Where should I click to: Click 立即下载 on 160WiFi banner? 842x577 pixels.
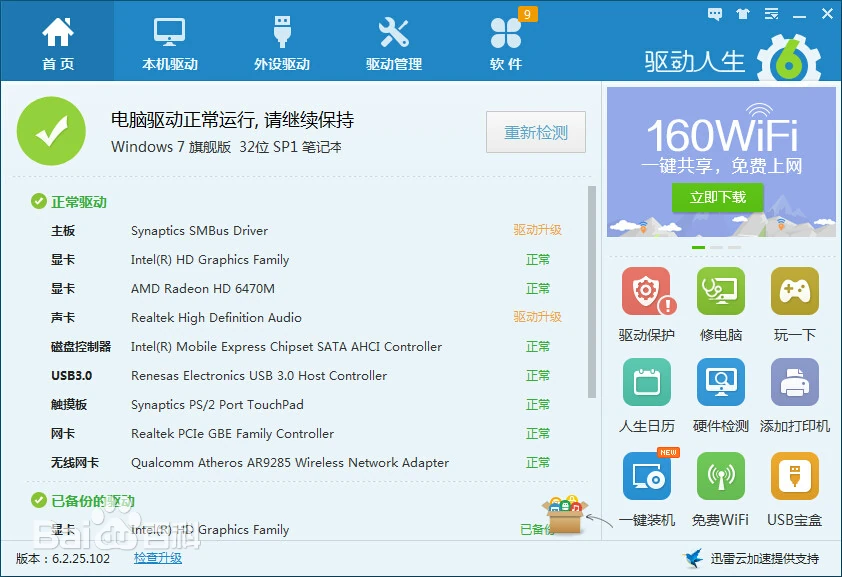[717, 197]
